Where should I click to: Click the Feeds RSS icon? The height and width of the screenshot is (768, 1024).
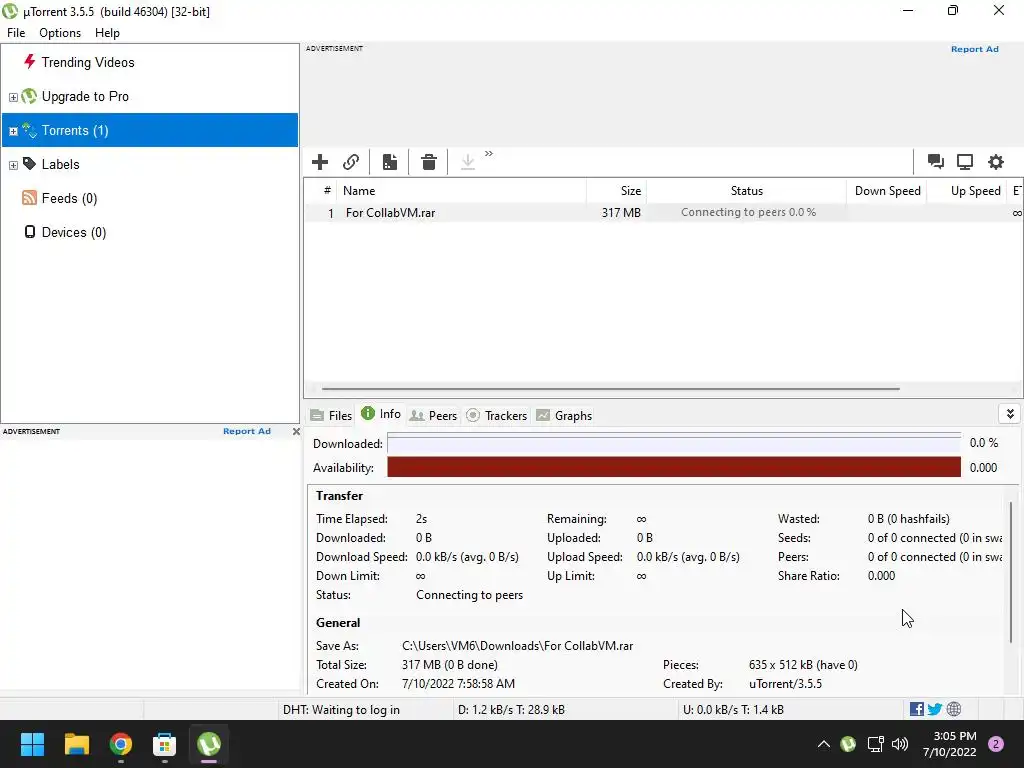click(x=29, y=198)
